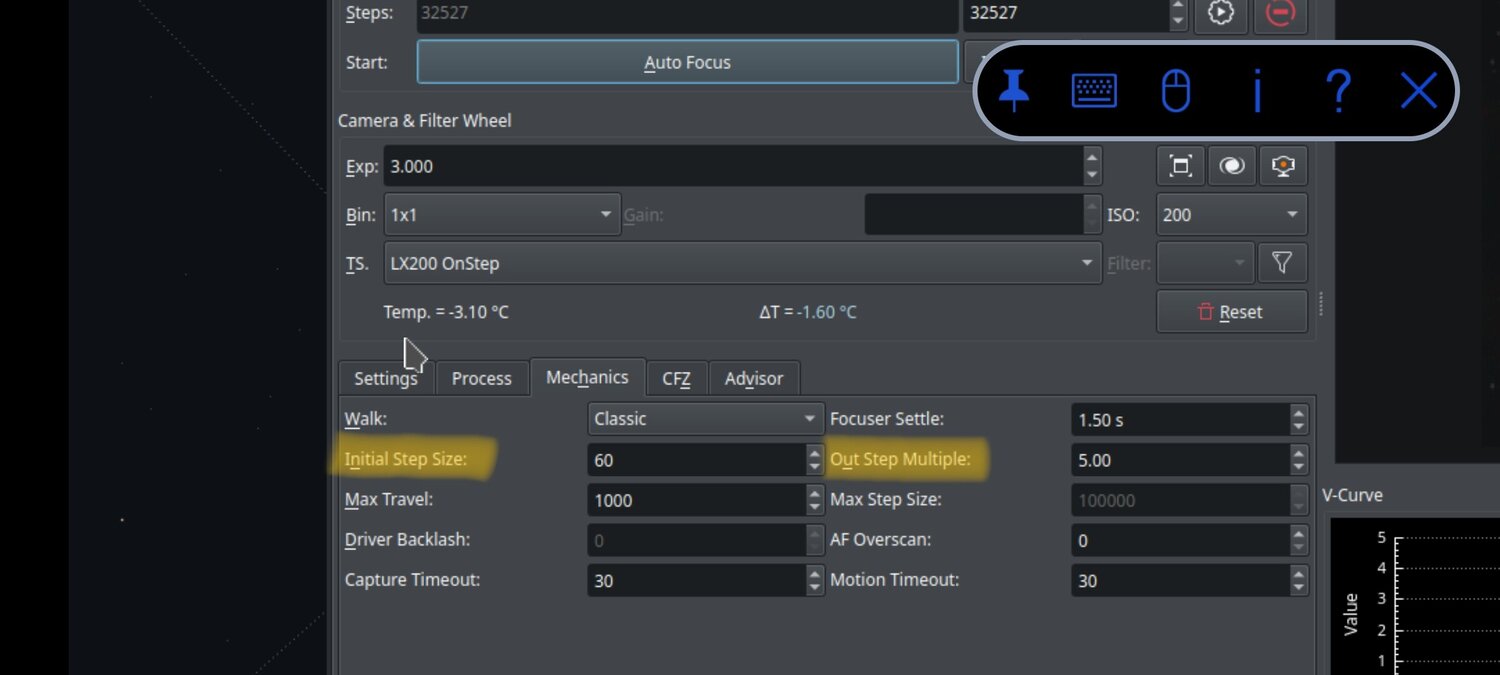Click the 'ΔT = -1.60 °C' reading
The height and width of the screenshot is (675, 1500).
click(807, 312)
